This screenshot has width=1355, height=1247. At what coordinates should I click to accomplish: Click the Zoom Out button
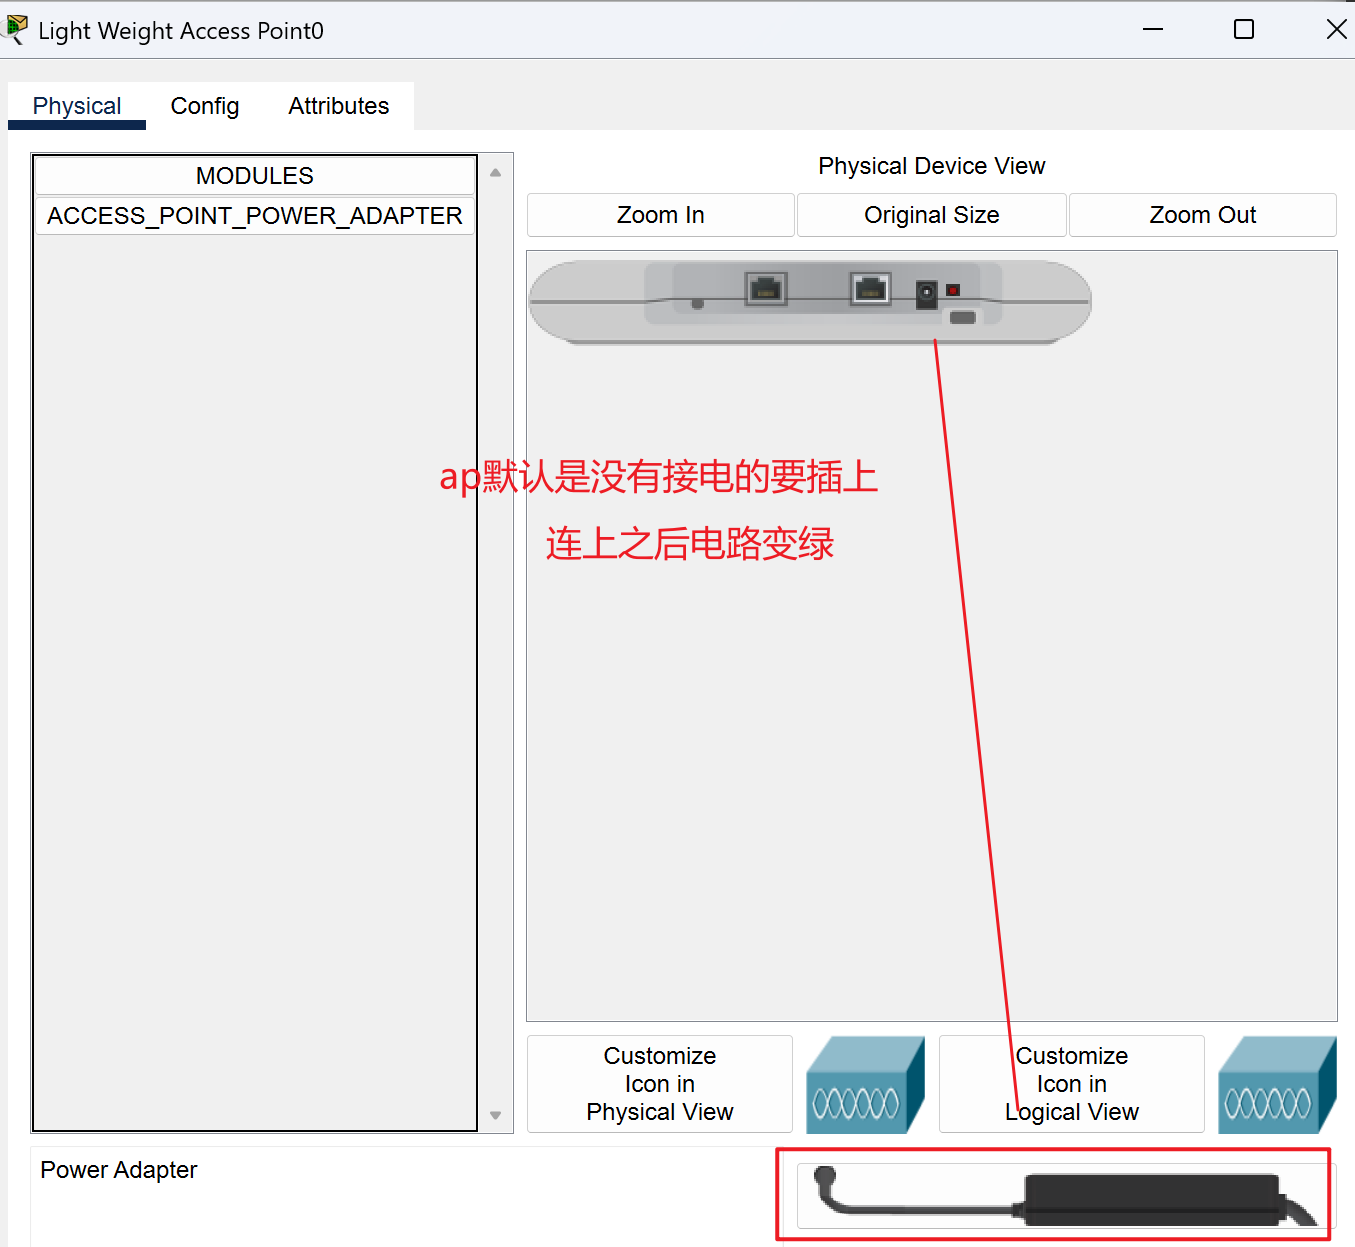1203,215
